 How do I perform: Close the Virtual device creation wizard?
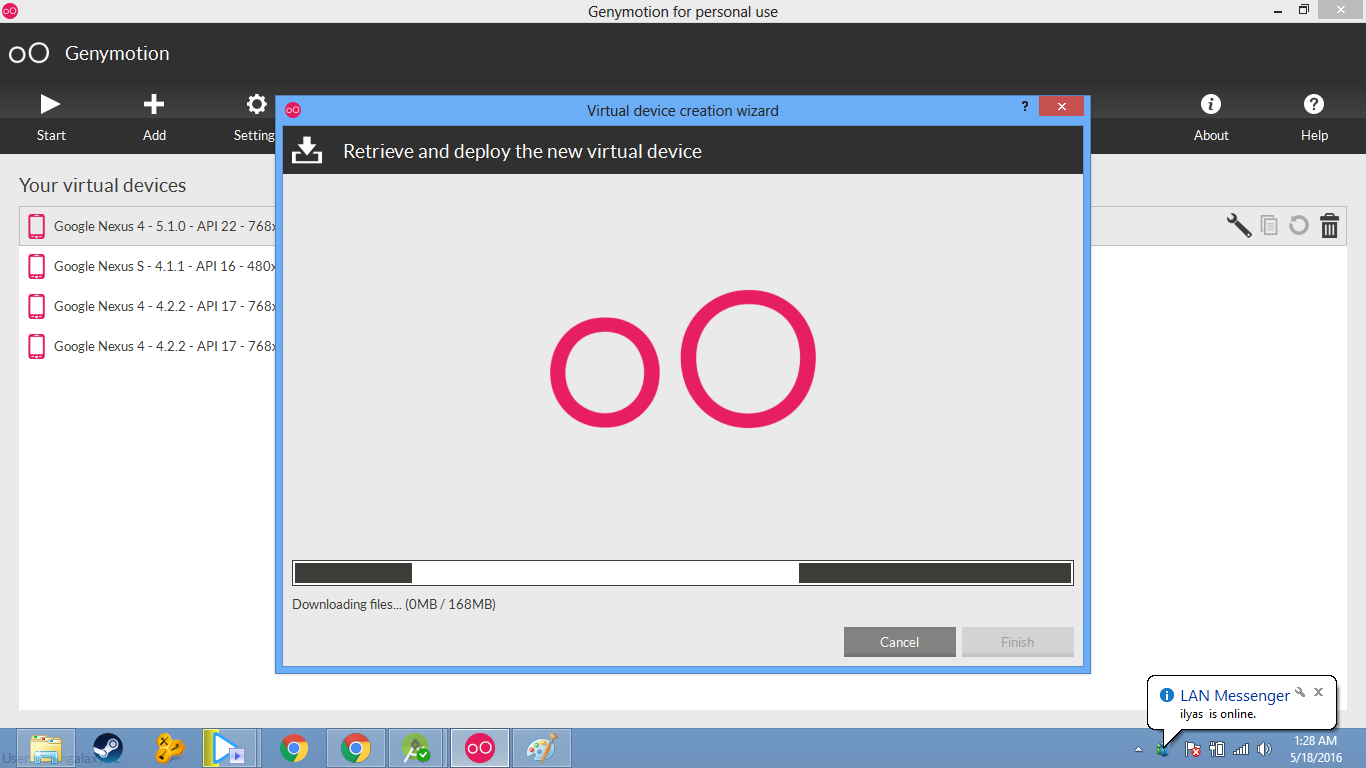[1061, 106]
